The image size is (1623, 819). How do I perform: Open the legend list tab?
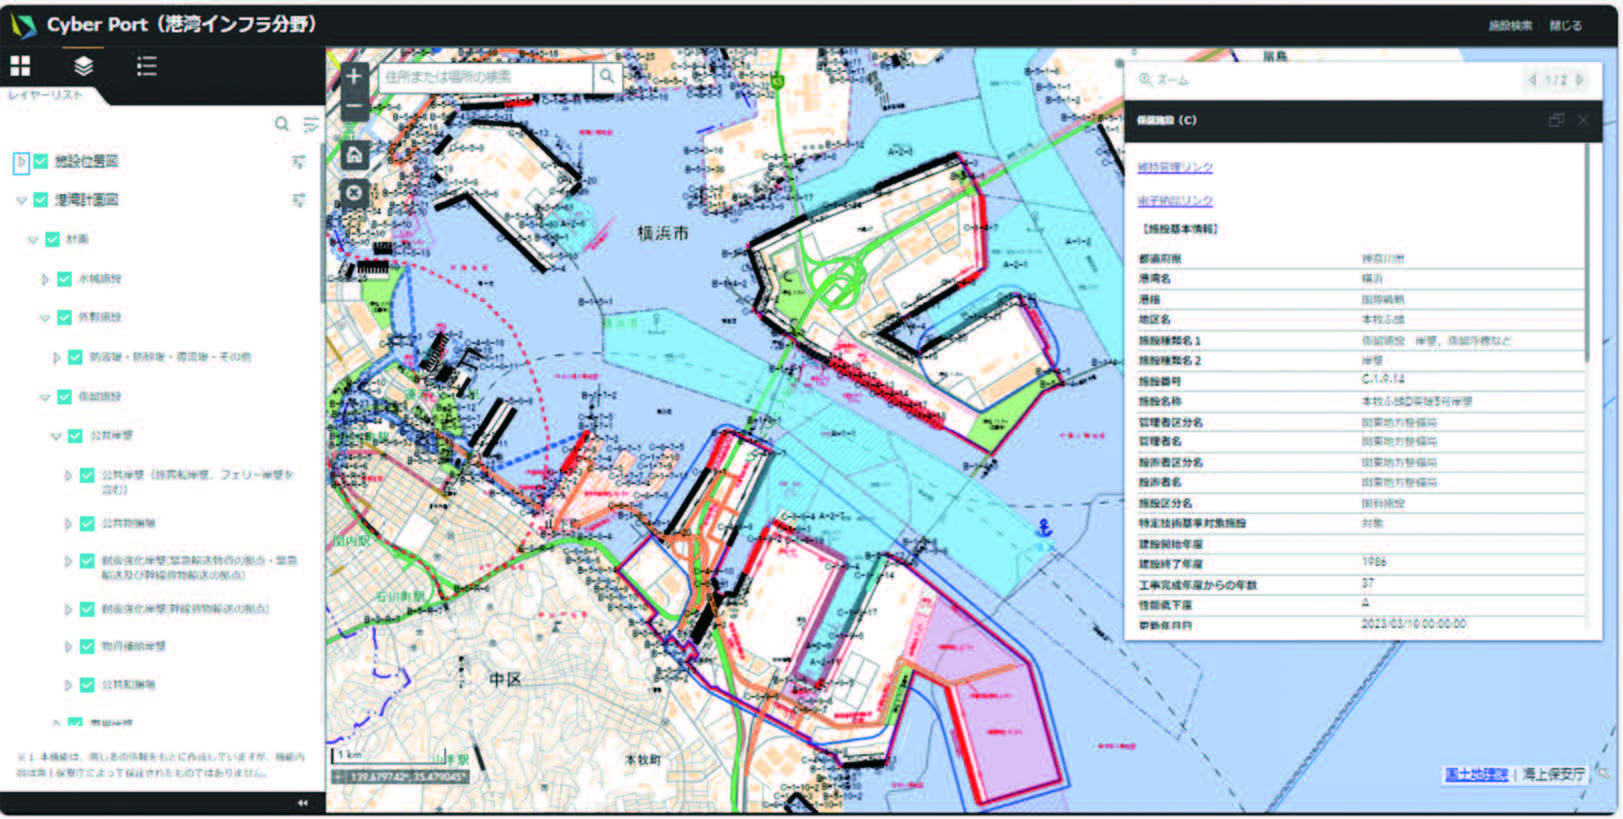point(146,66)
